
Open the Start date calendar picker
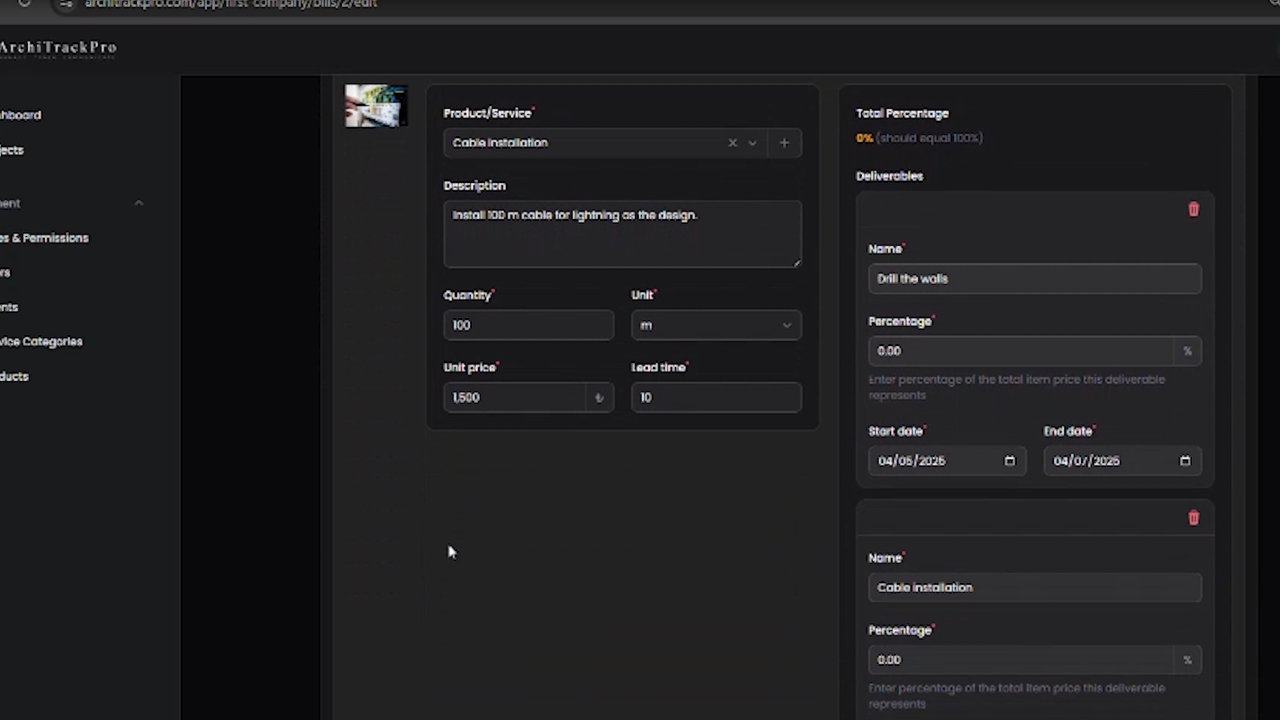point(1009,461)
